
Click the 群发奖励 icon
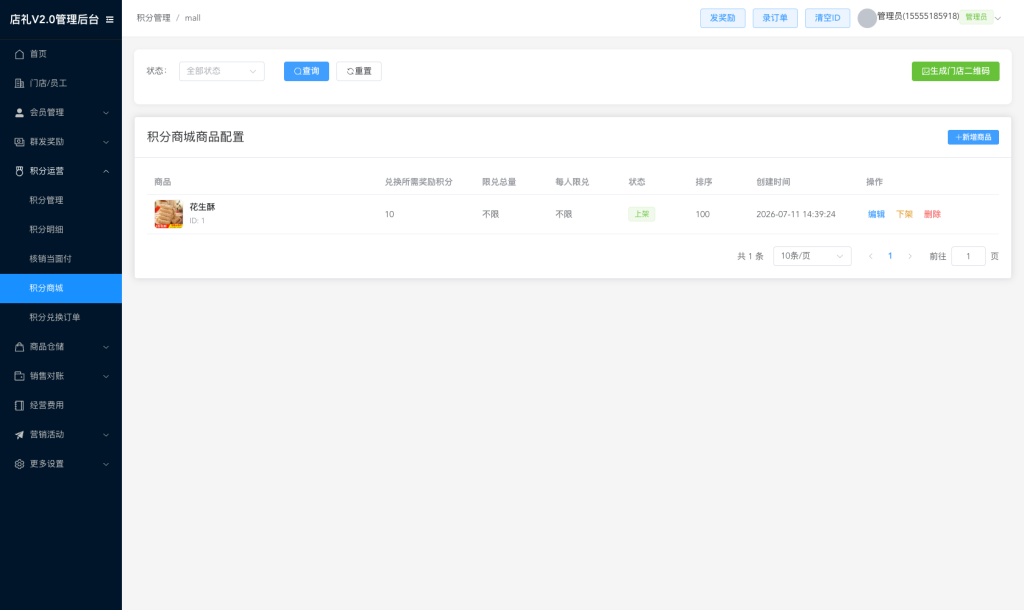20,142
